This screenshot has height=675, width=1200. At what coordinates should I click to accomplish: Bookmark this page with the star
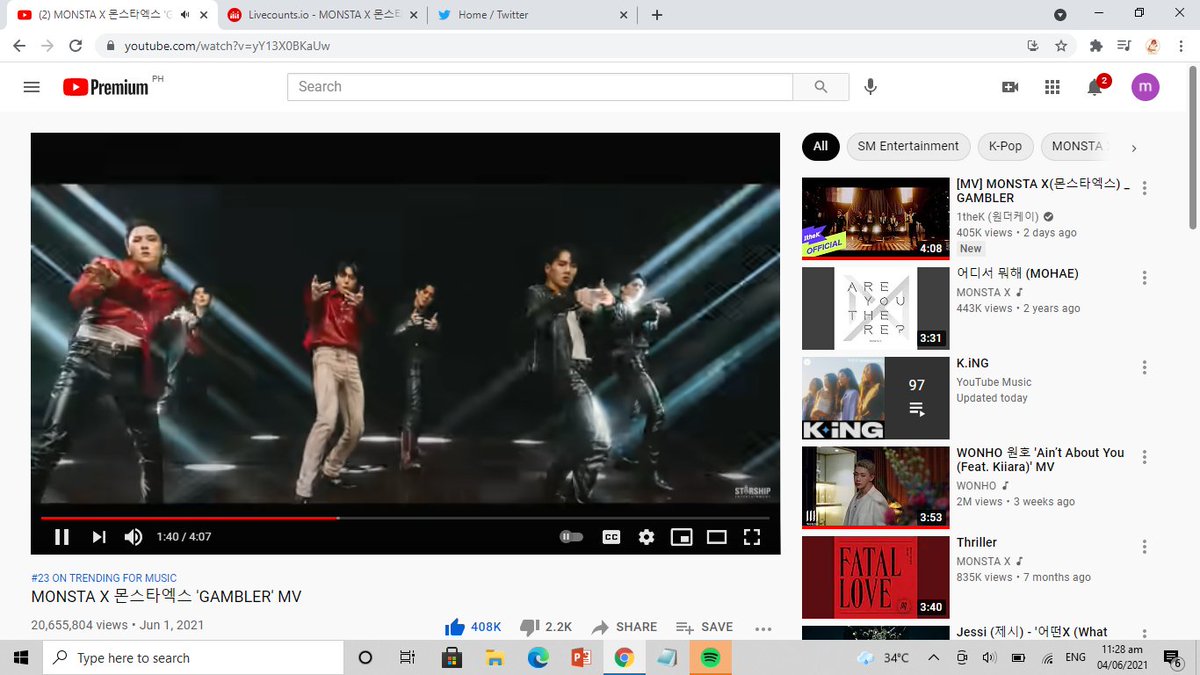pyautogui.click(x=1061, y=46)
